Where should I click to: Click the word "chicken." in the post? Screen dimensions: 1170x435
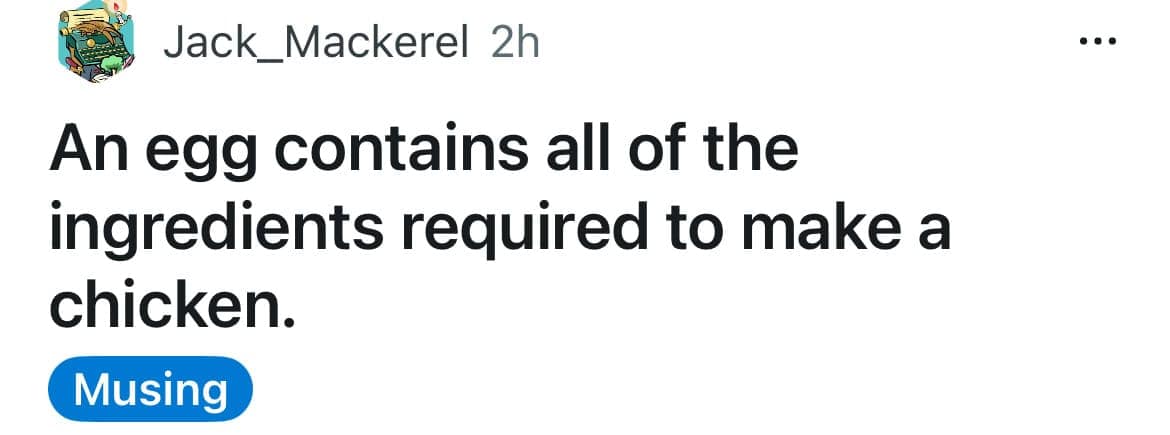174,307
